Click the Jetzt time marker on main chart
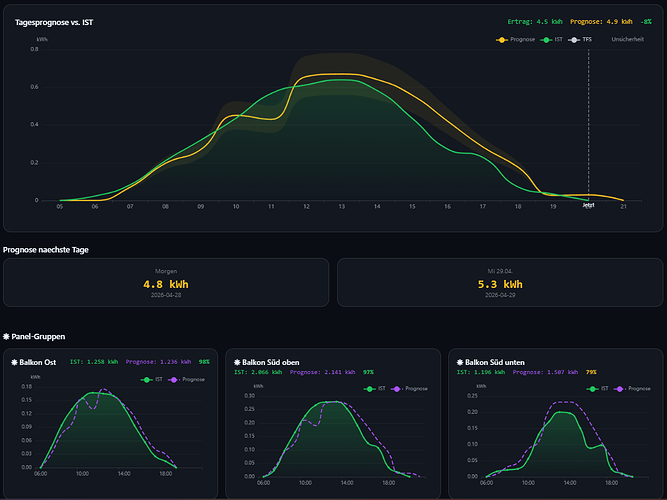This screenshot has height=500, width=667. tap(588, 205)
